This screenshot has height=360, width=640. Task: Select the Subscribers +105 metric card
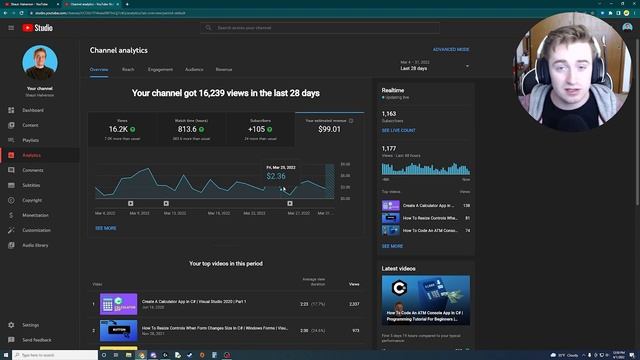click(260, 129)
